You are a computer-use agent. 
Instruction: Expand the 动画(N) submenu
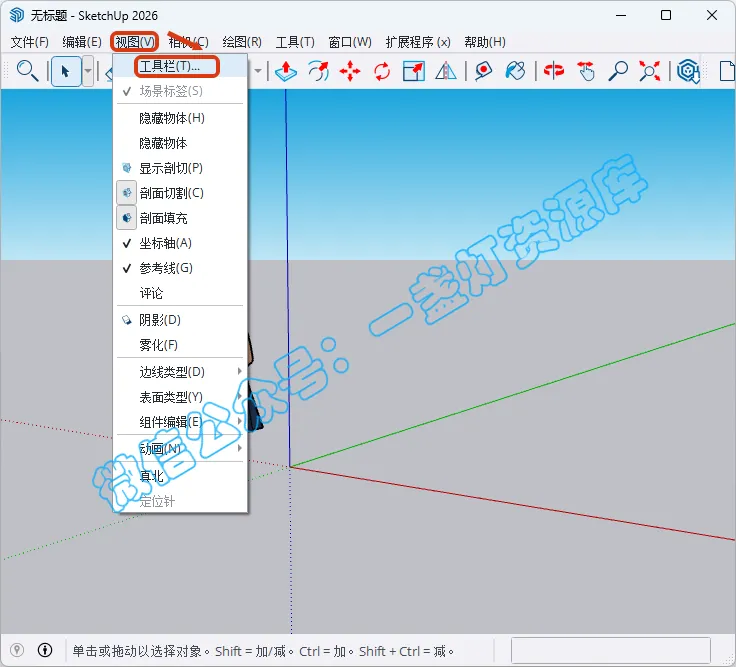[180, 449]
